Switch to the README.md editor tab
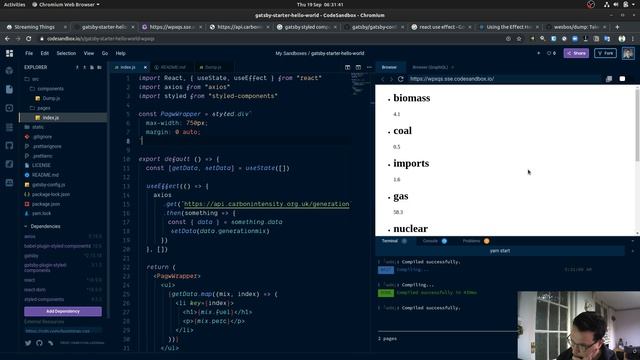Image resolution: width=640 pixels, height=360 pixels. coord(171,67)
